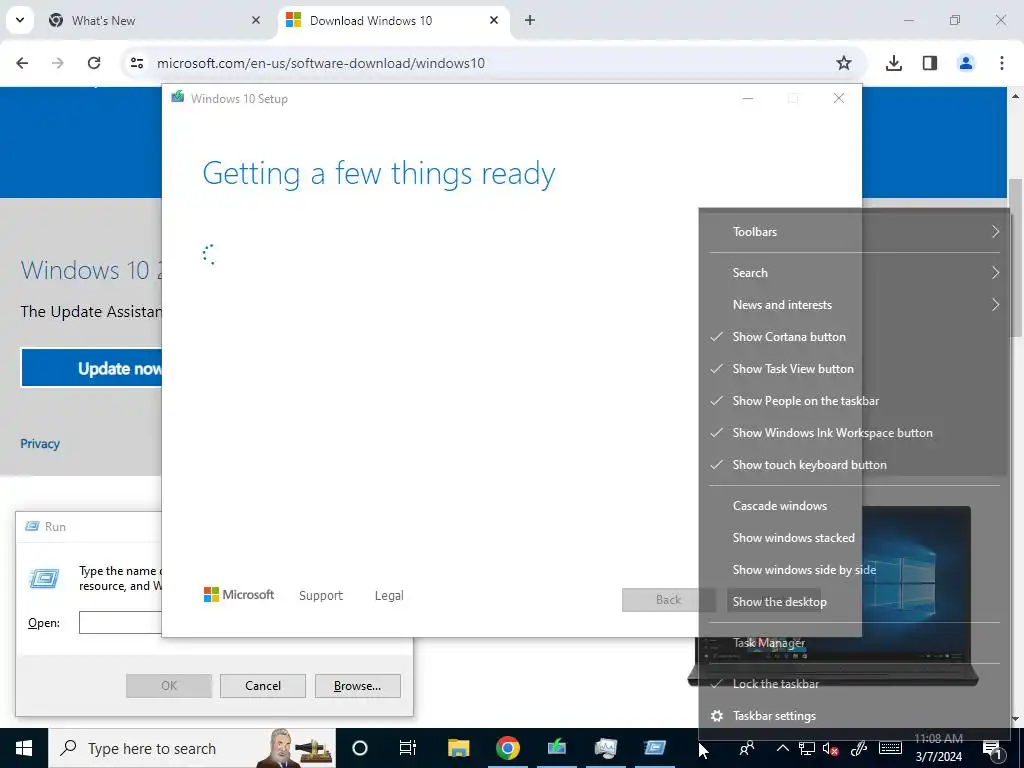Image resolution: width=1024 pixels, height=768 pixels.
Task: Click Browse... in the Run dialog
Action: coord(357,686)
